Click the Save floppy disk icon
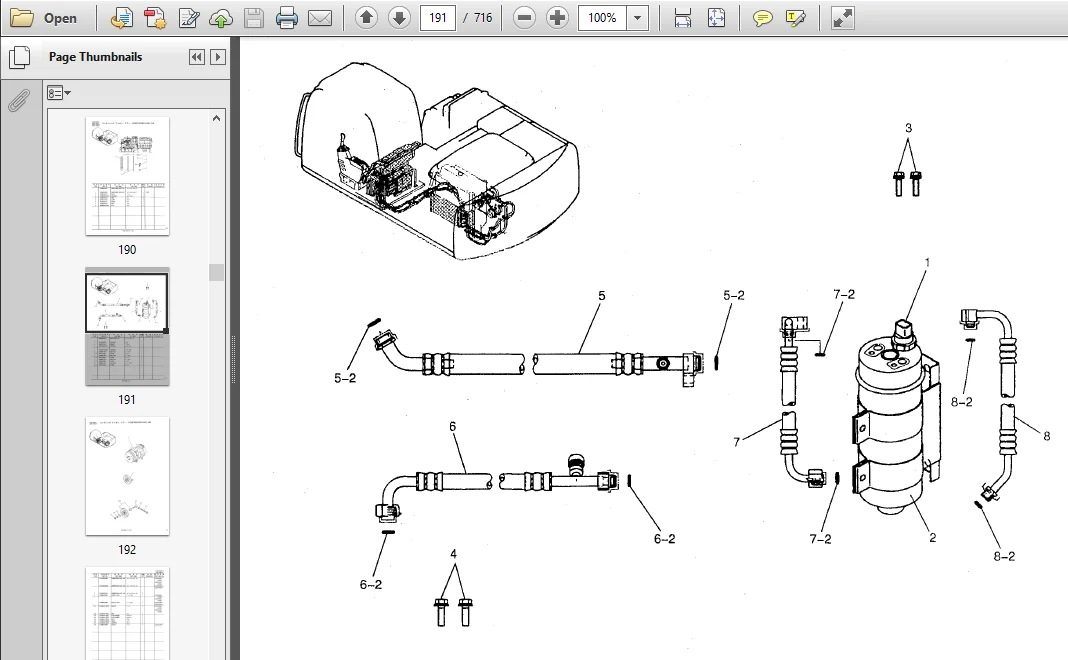 click(x=254, y=18)
